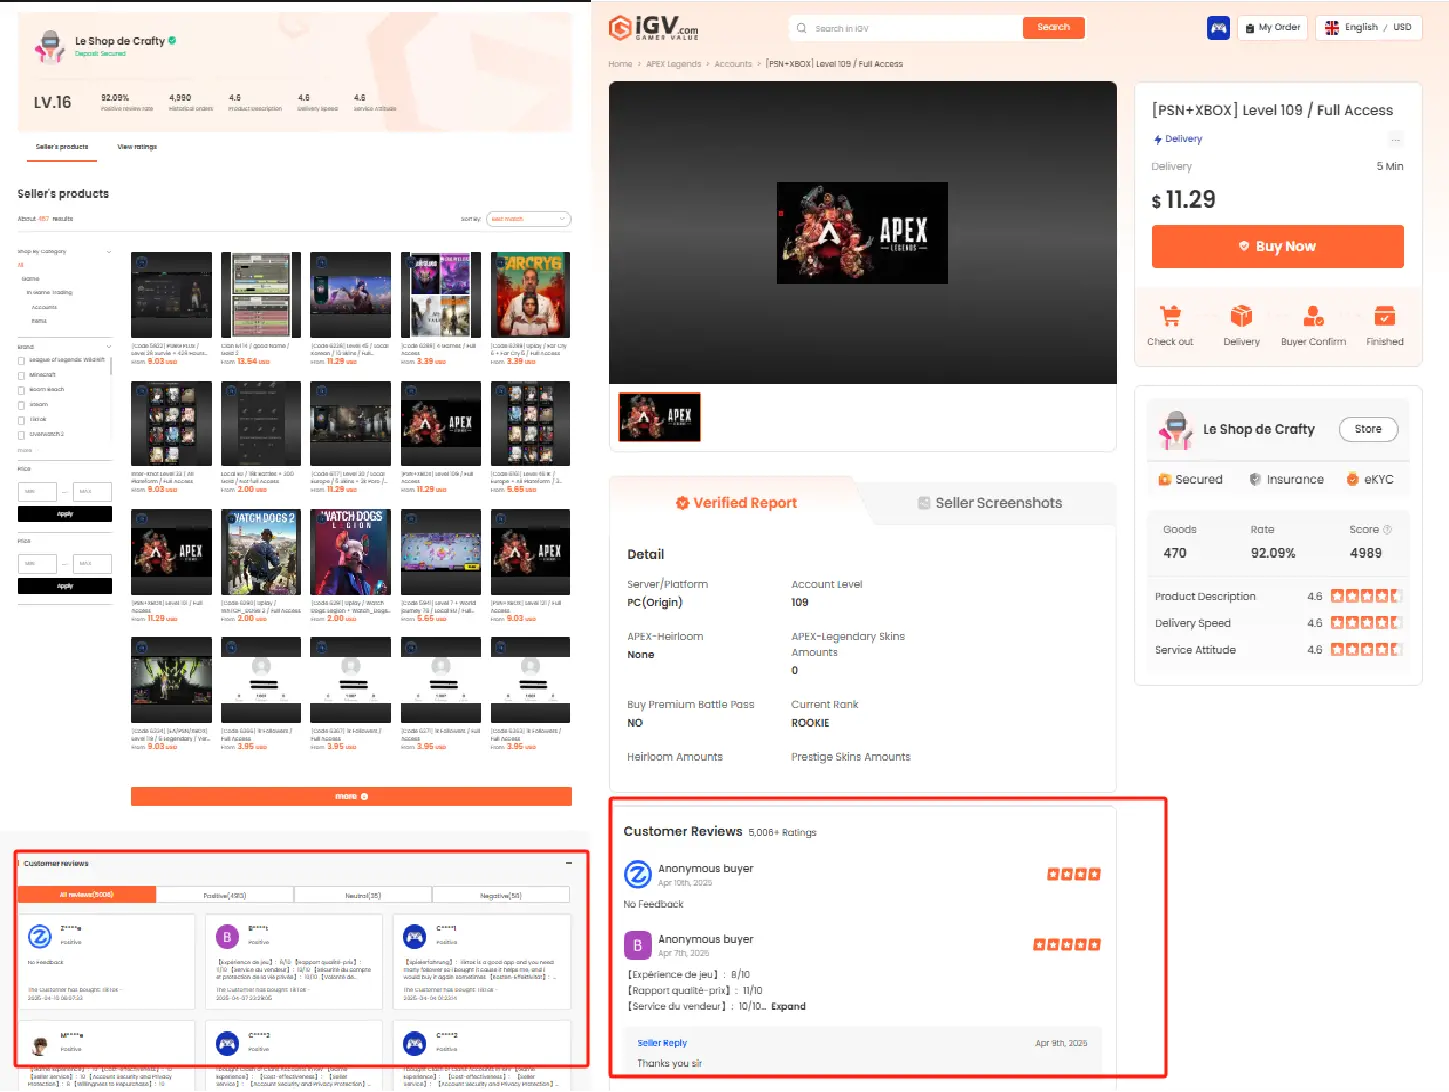Screen dimensions: 1449x1092
Task: Click reviewer B****t purple avatar
Action: 227,937
